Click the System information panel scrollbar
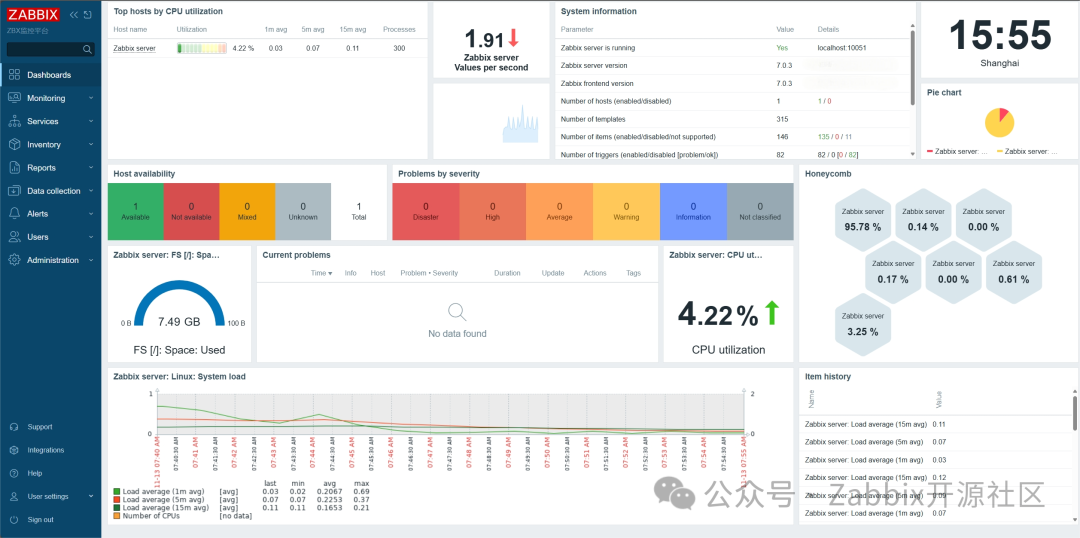 [x=913, y=67]
